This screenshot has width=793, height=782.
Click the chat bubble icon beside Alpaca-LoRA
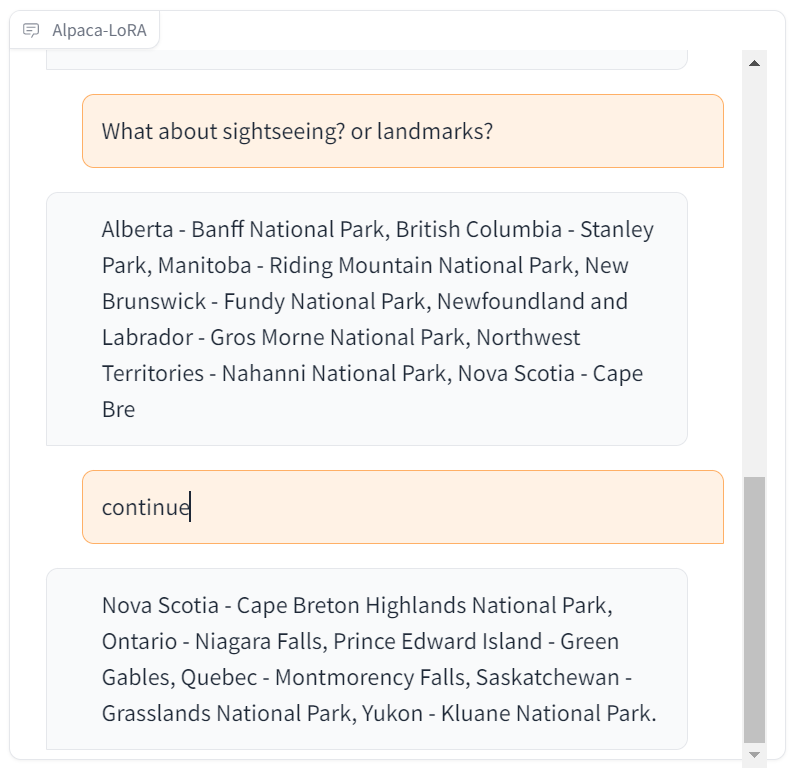(31, 30)
